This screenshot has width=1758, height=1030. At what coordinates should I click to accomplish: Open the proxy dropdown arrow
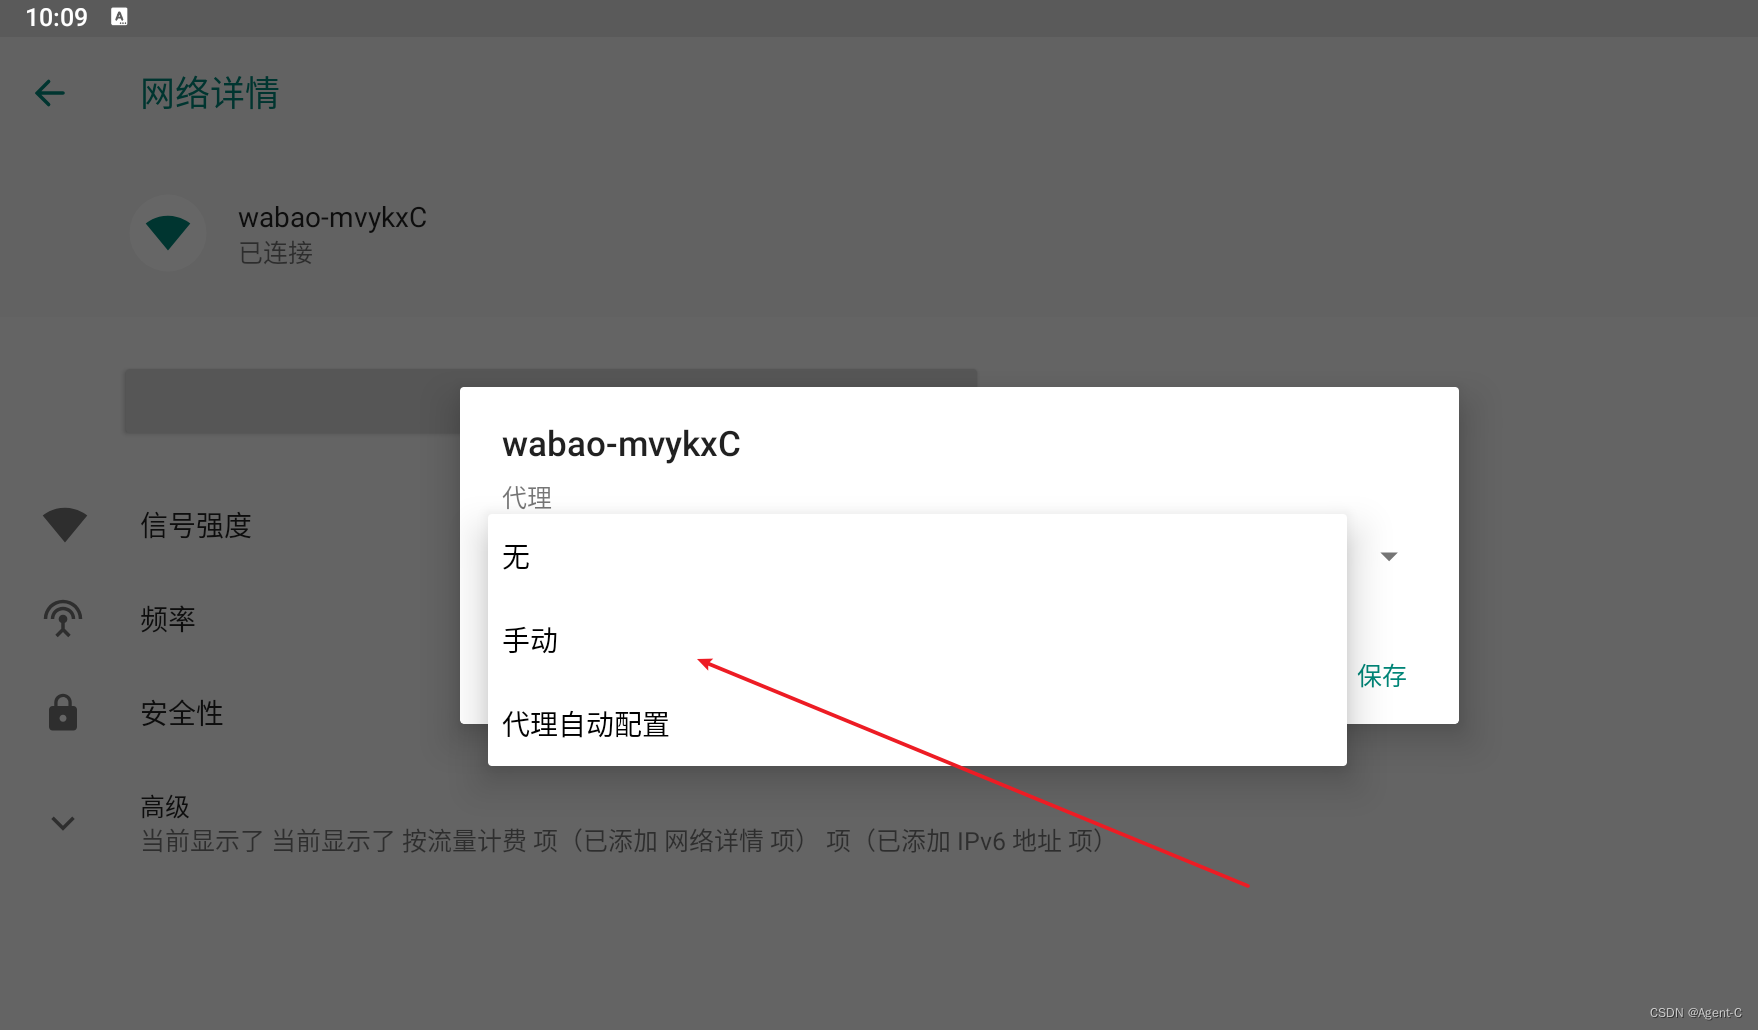(1389, 556)
